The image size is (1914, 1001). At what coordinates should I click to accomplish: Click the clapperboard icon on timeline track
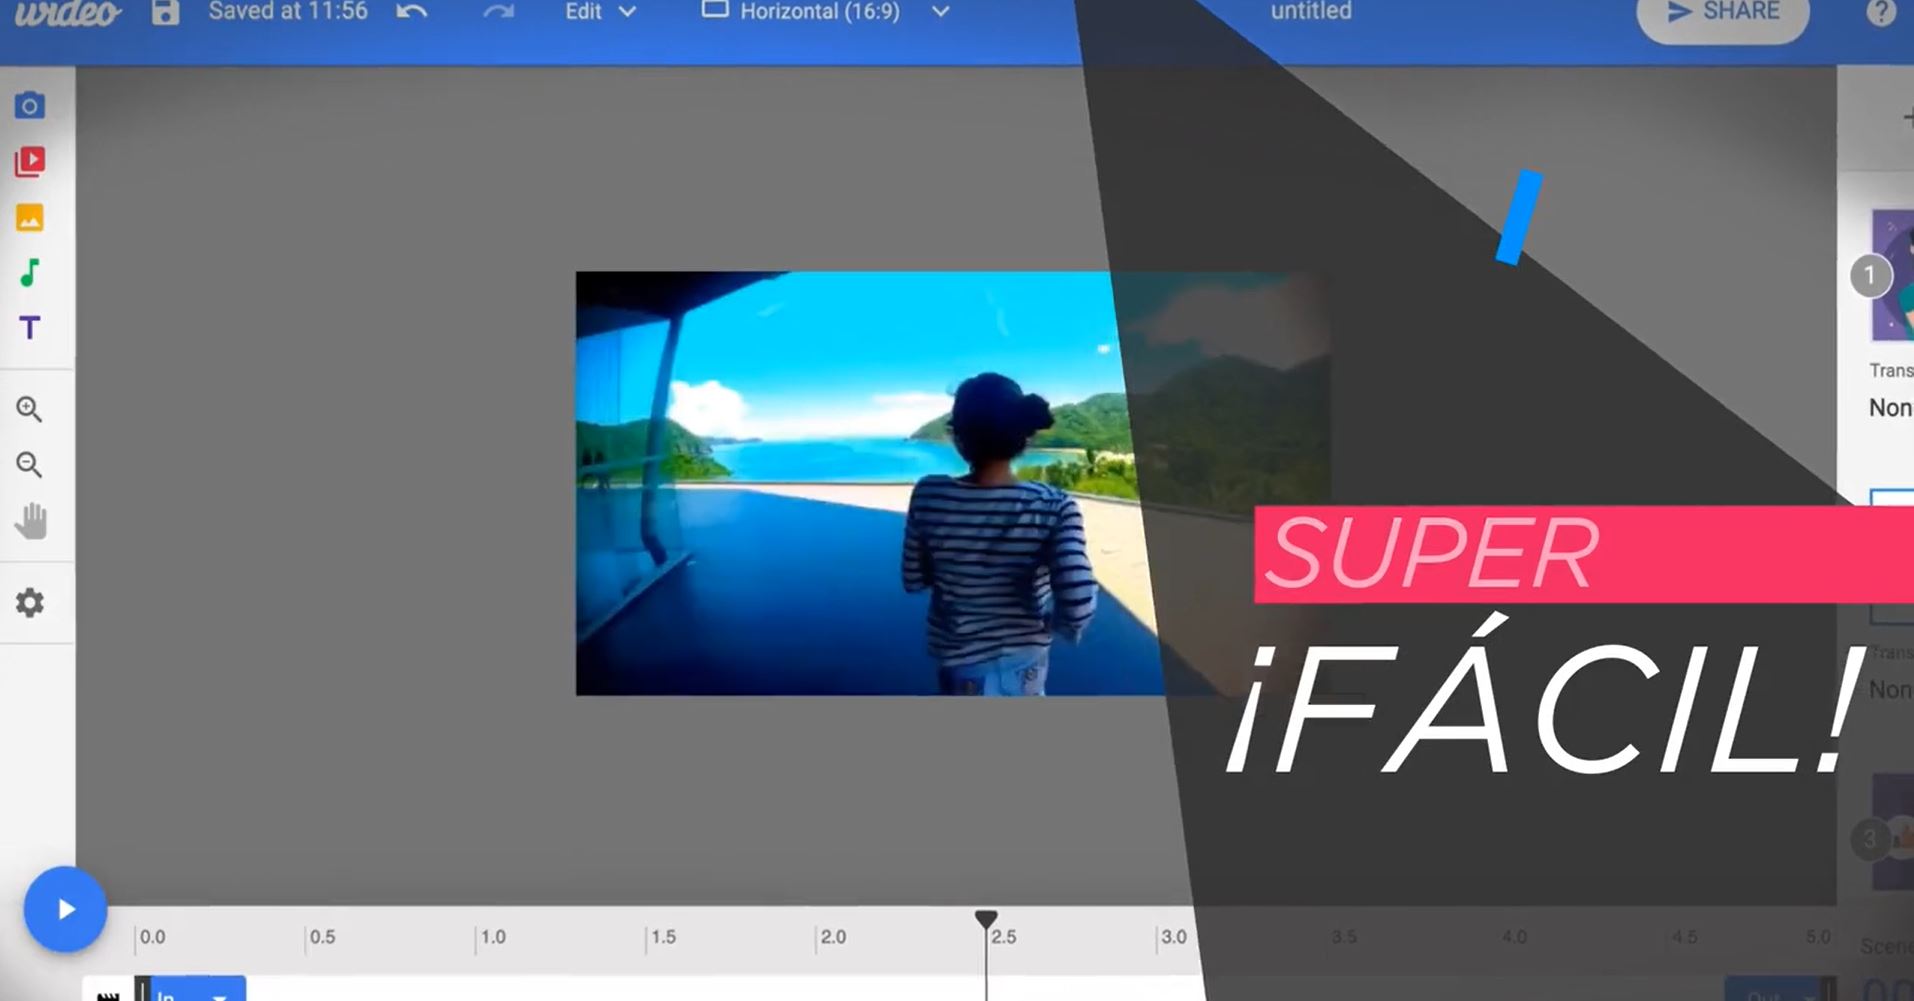[x=108, y=994]
